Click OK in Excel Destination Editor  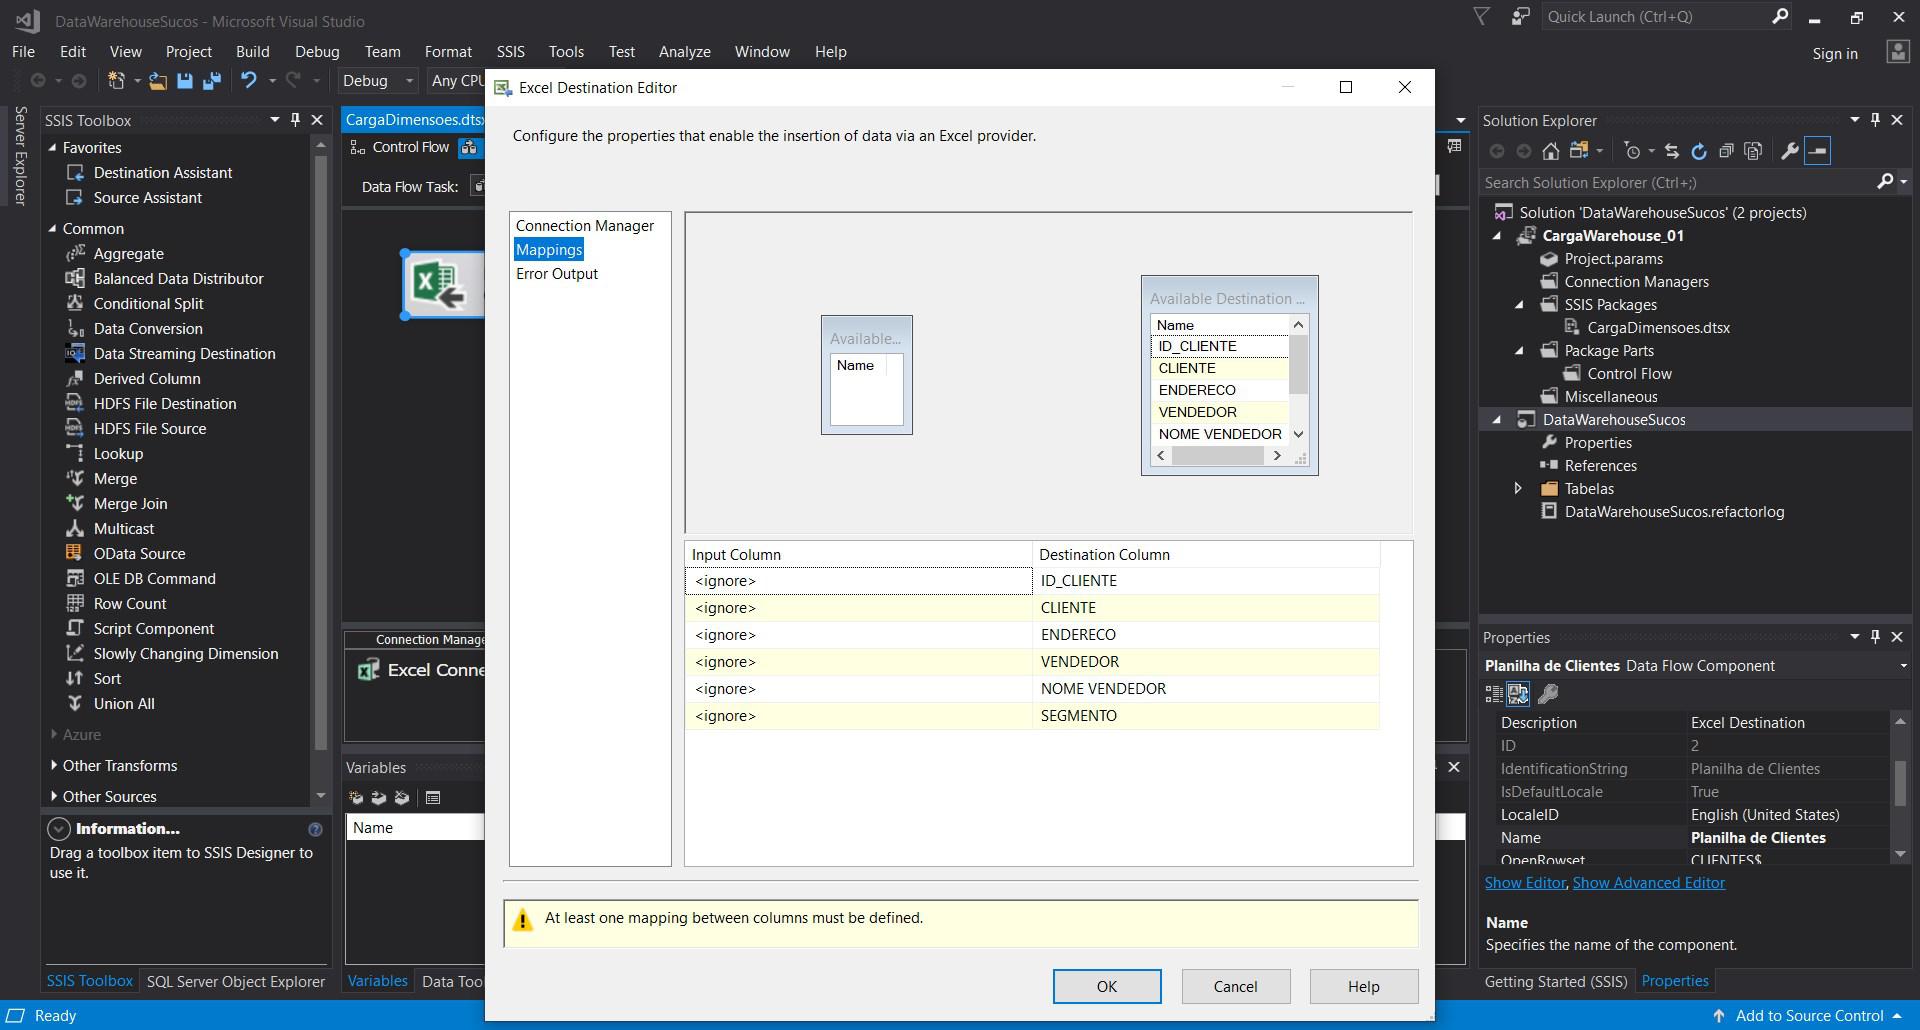click(x=1107, y=987)
